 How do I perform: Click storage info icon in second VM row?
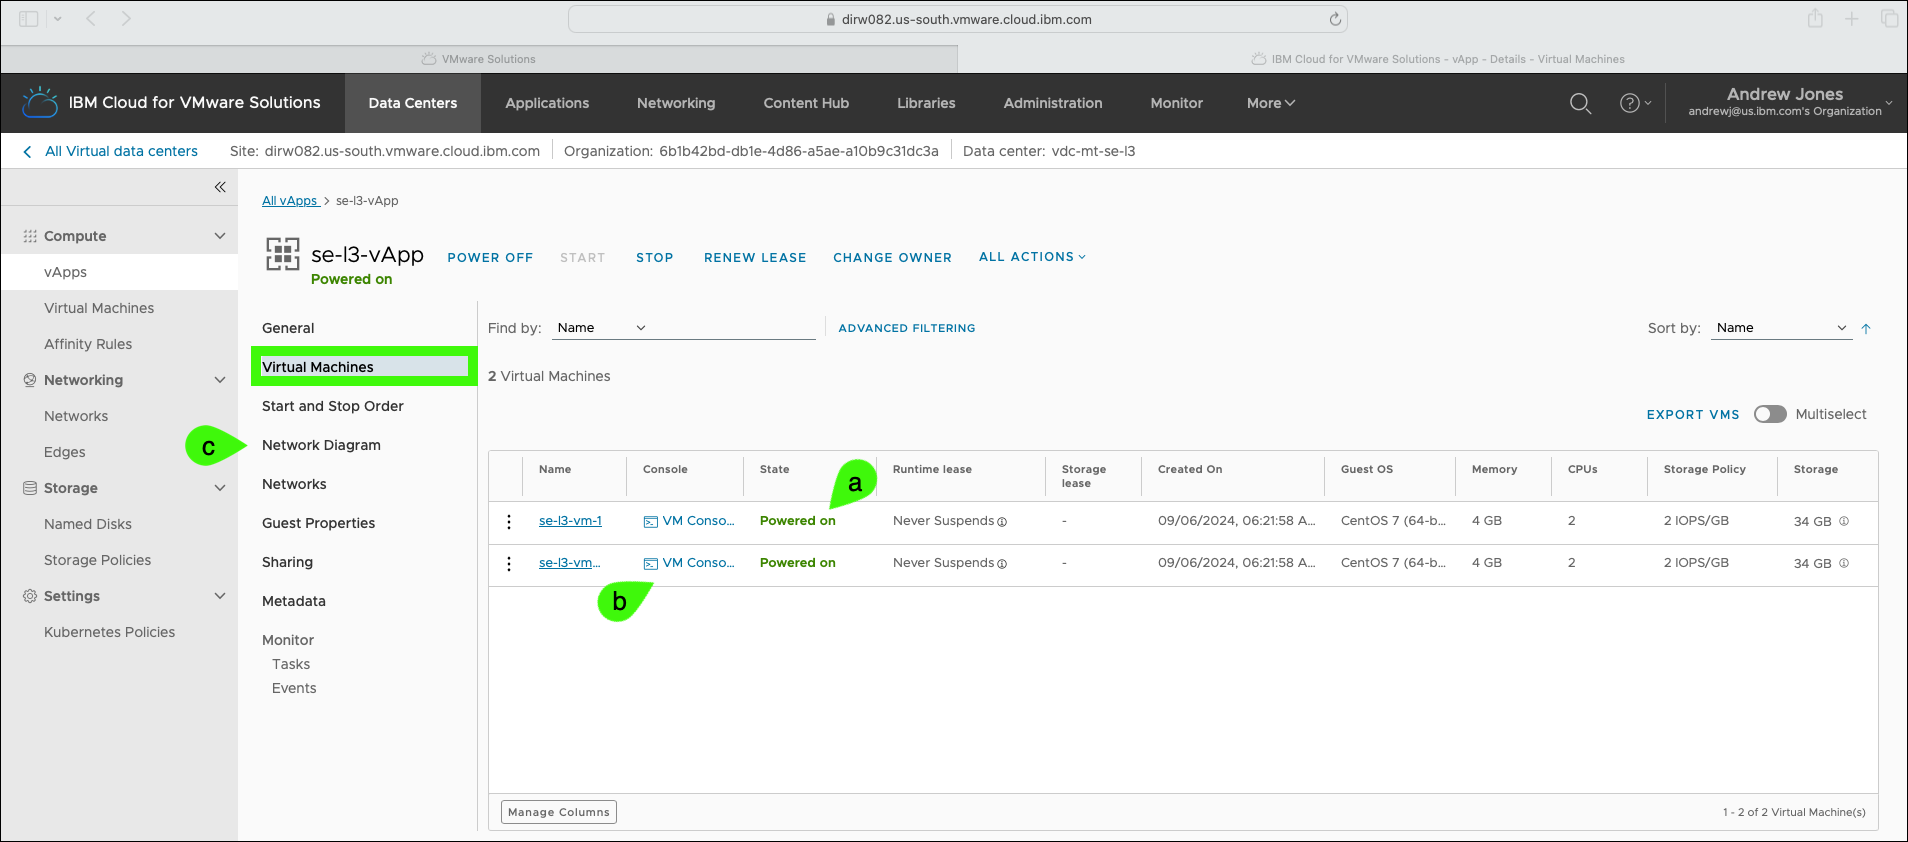pyautogui.click(x=1844, y=563)
